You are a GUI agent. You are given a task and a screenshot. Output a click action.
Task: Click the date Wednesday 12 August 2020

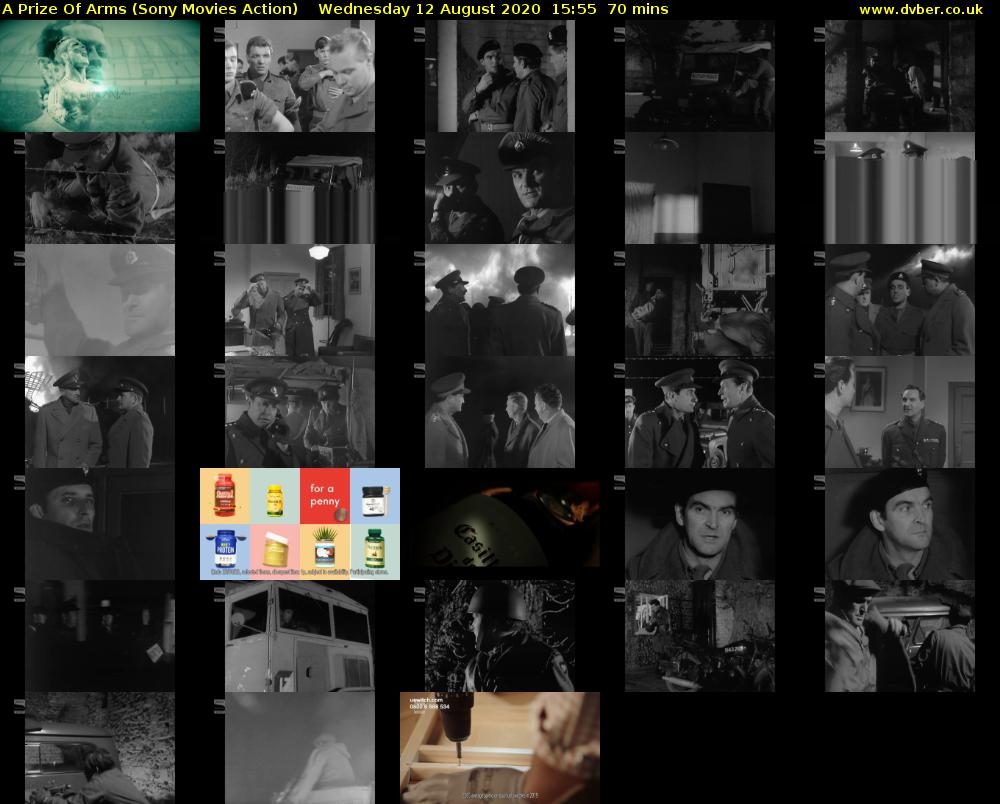click(429, 10)
